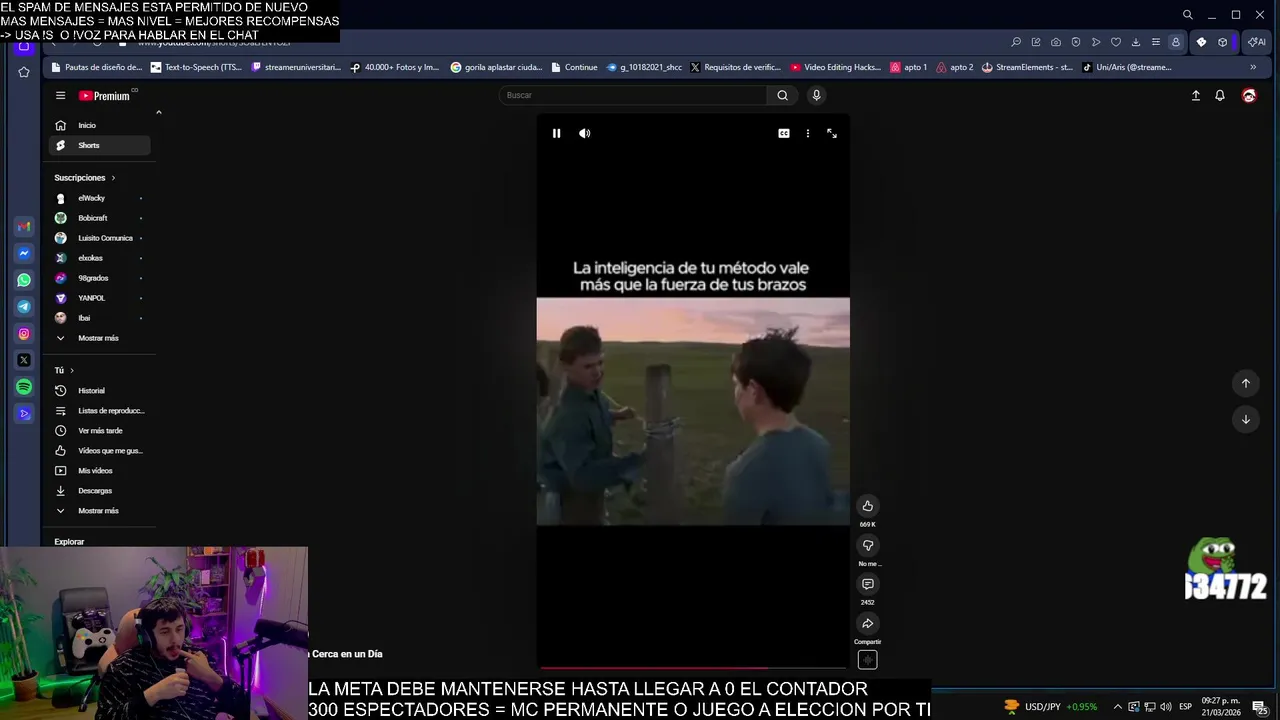This screenshot has width=1280, height=720.
Task: Open Ver más tarde
Action: pyautogui.click(x=99, y=431)
